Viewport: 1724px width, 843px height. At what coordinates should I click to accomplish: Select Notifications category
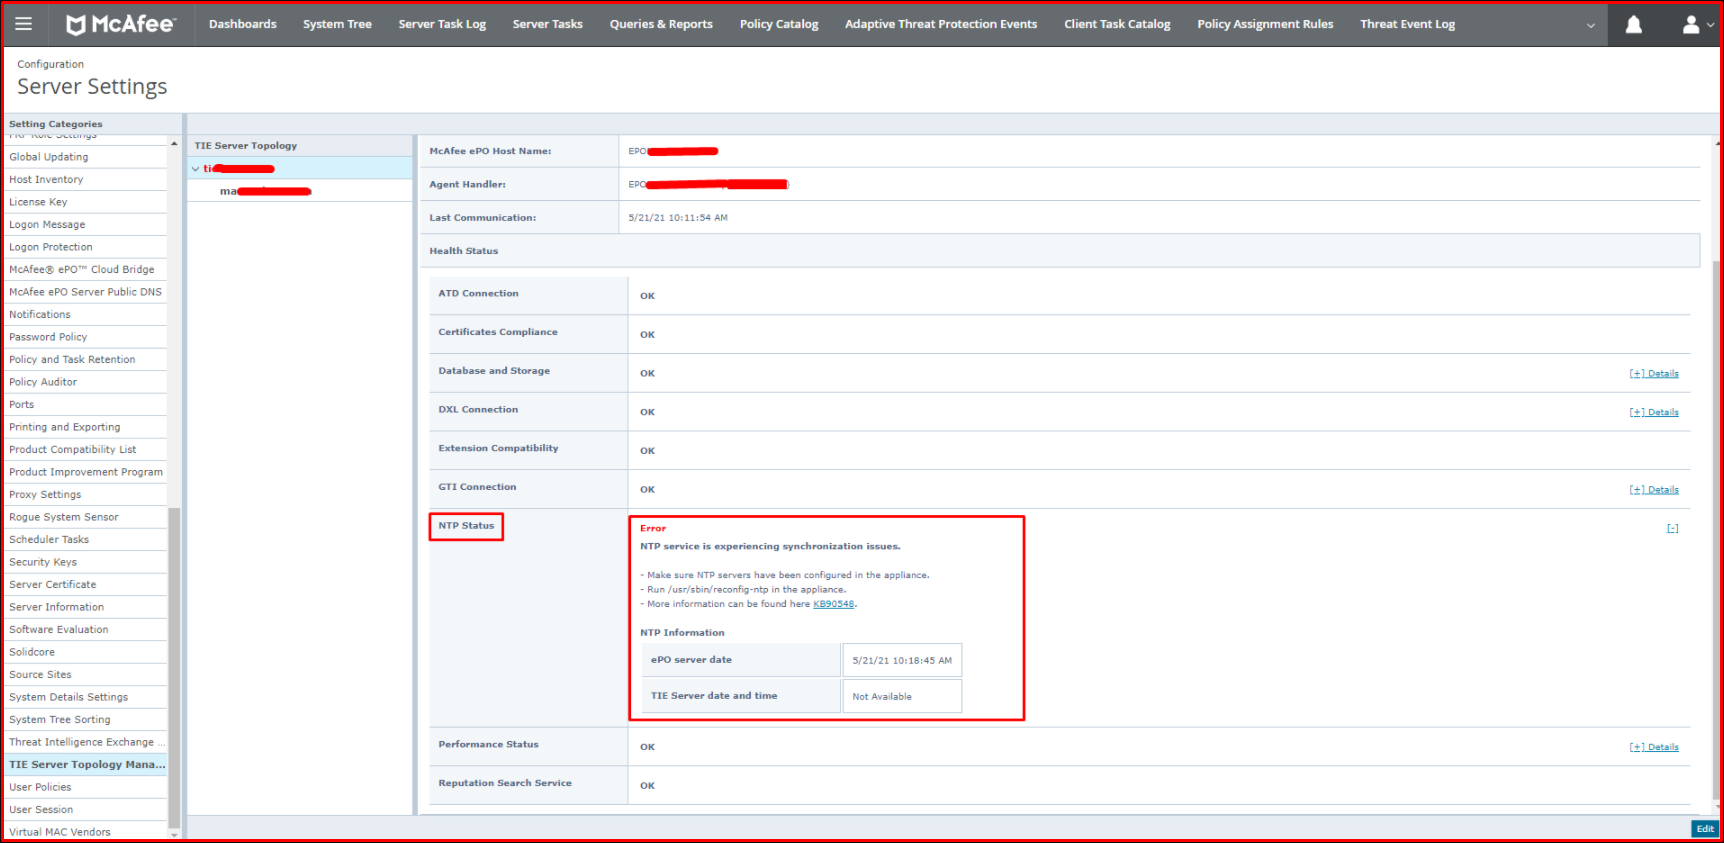[85, 315]
